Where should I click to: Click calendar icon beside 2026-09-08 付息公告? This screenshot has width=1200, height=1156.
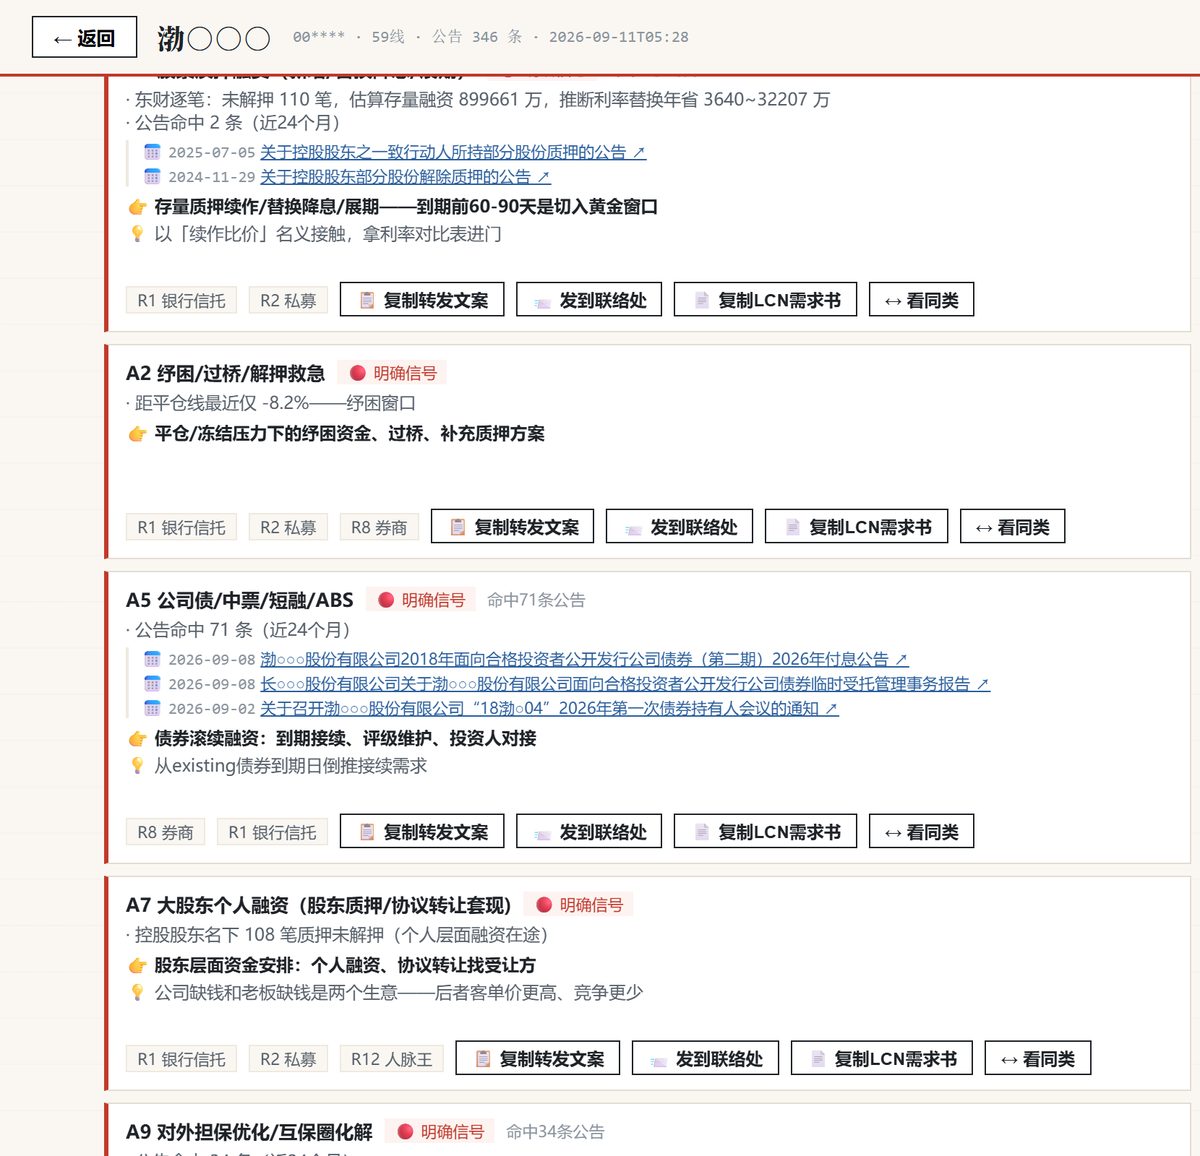(152, 659)
